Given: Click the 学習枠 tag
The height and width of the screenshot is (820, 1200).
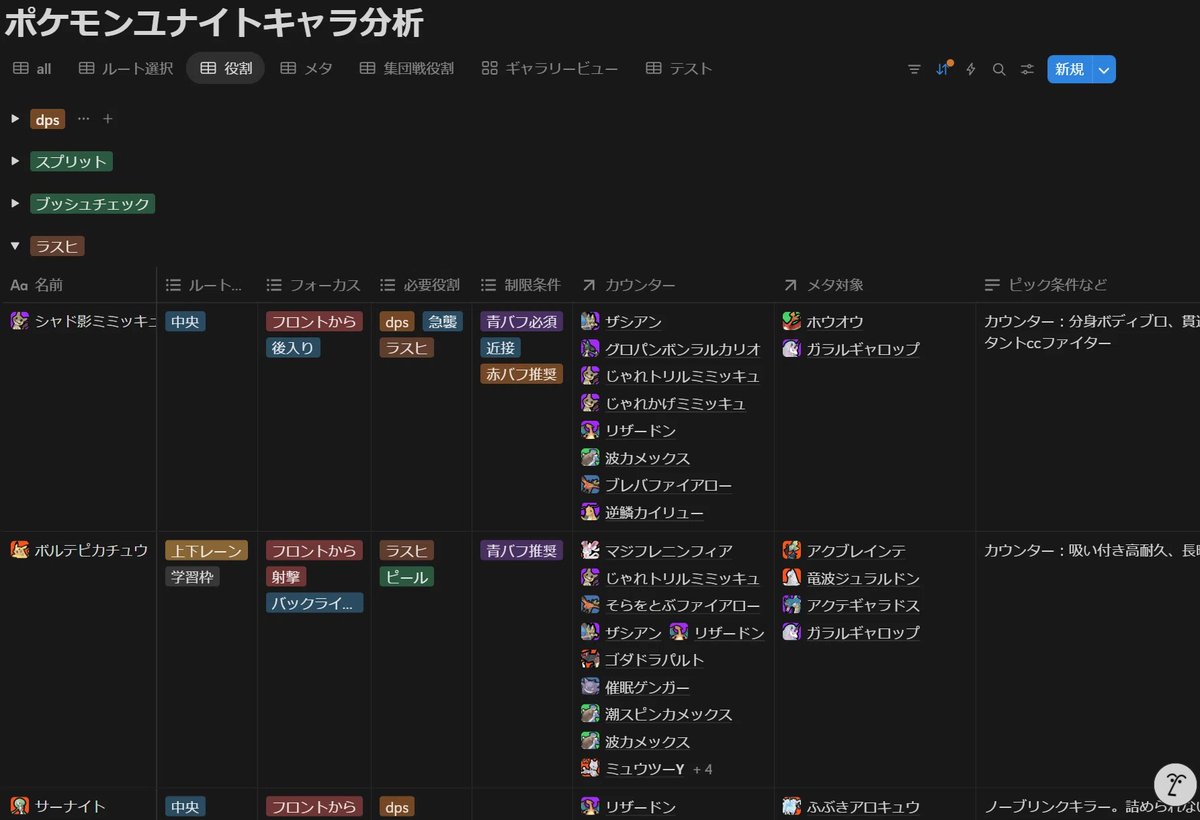Looking at the screenshot, I should (x=193, y=577).
